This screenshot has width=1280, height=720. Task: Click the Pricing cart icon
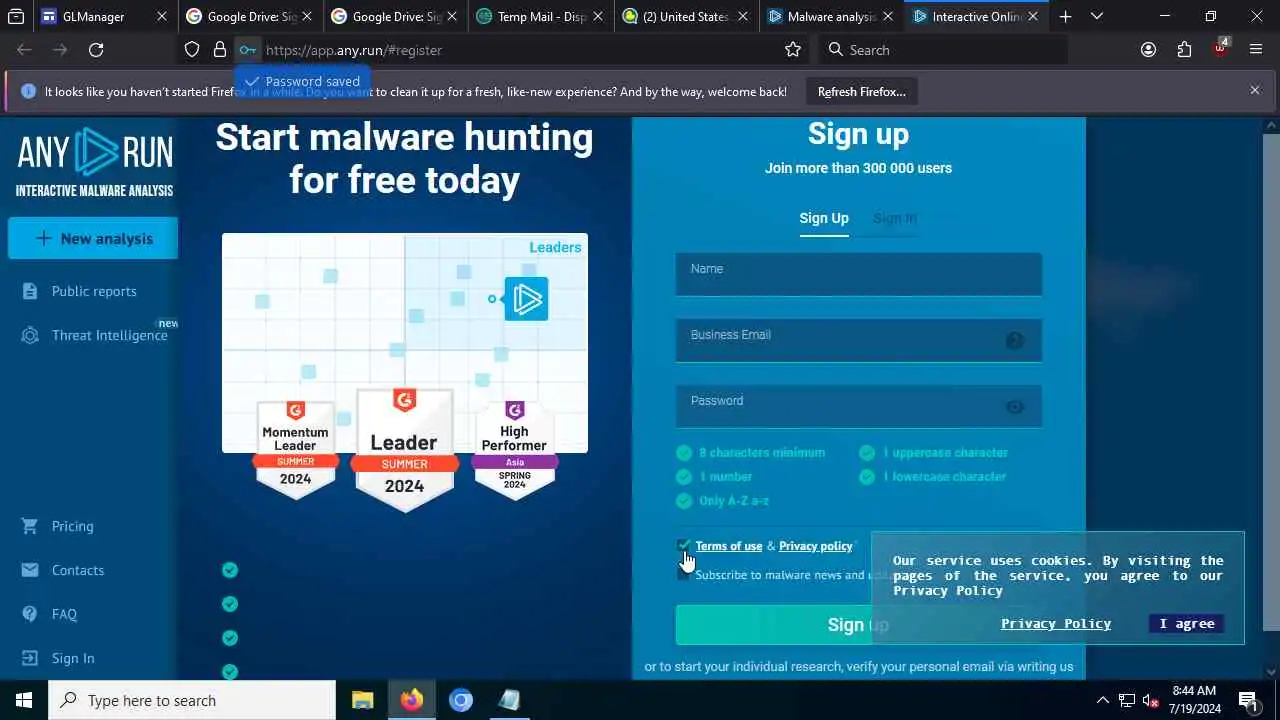tap(30, 526)
